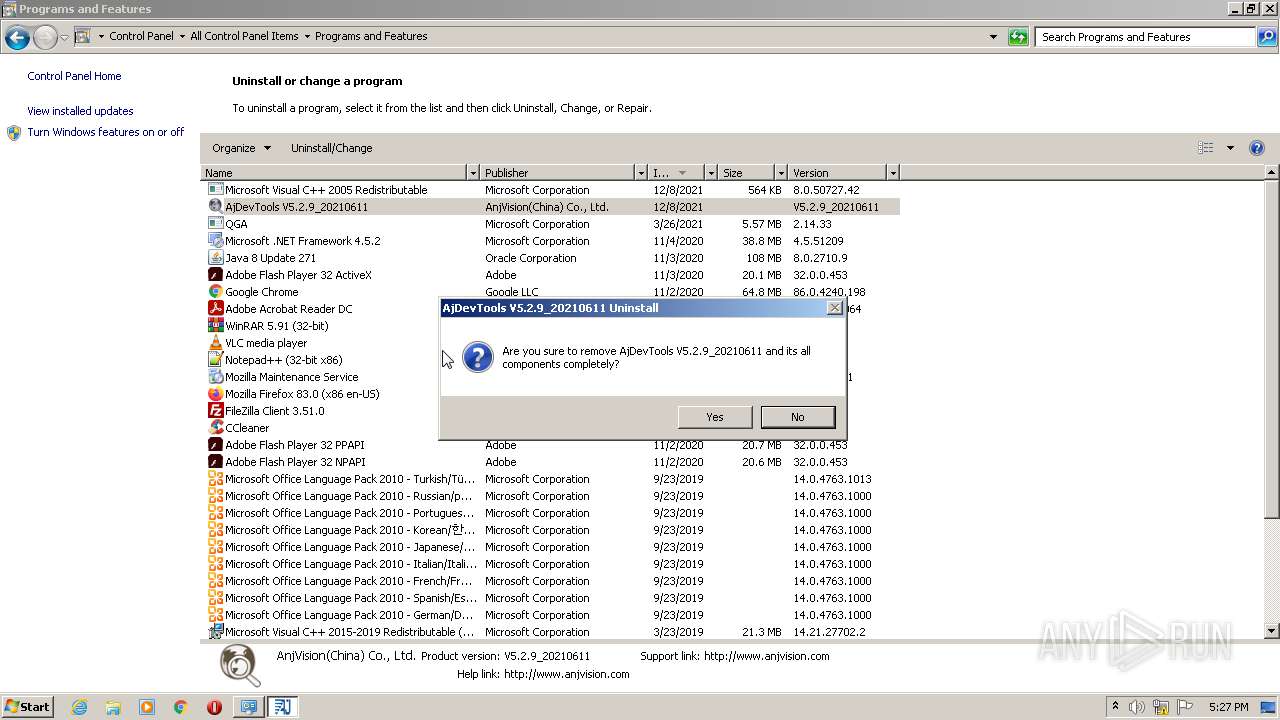This screenshot has width=1280, height=720.
Task: Click the Mozilla Maintenance Service icon
Action: click(x=215, y=376)
